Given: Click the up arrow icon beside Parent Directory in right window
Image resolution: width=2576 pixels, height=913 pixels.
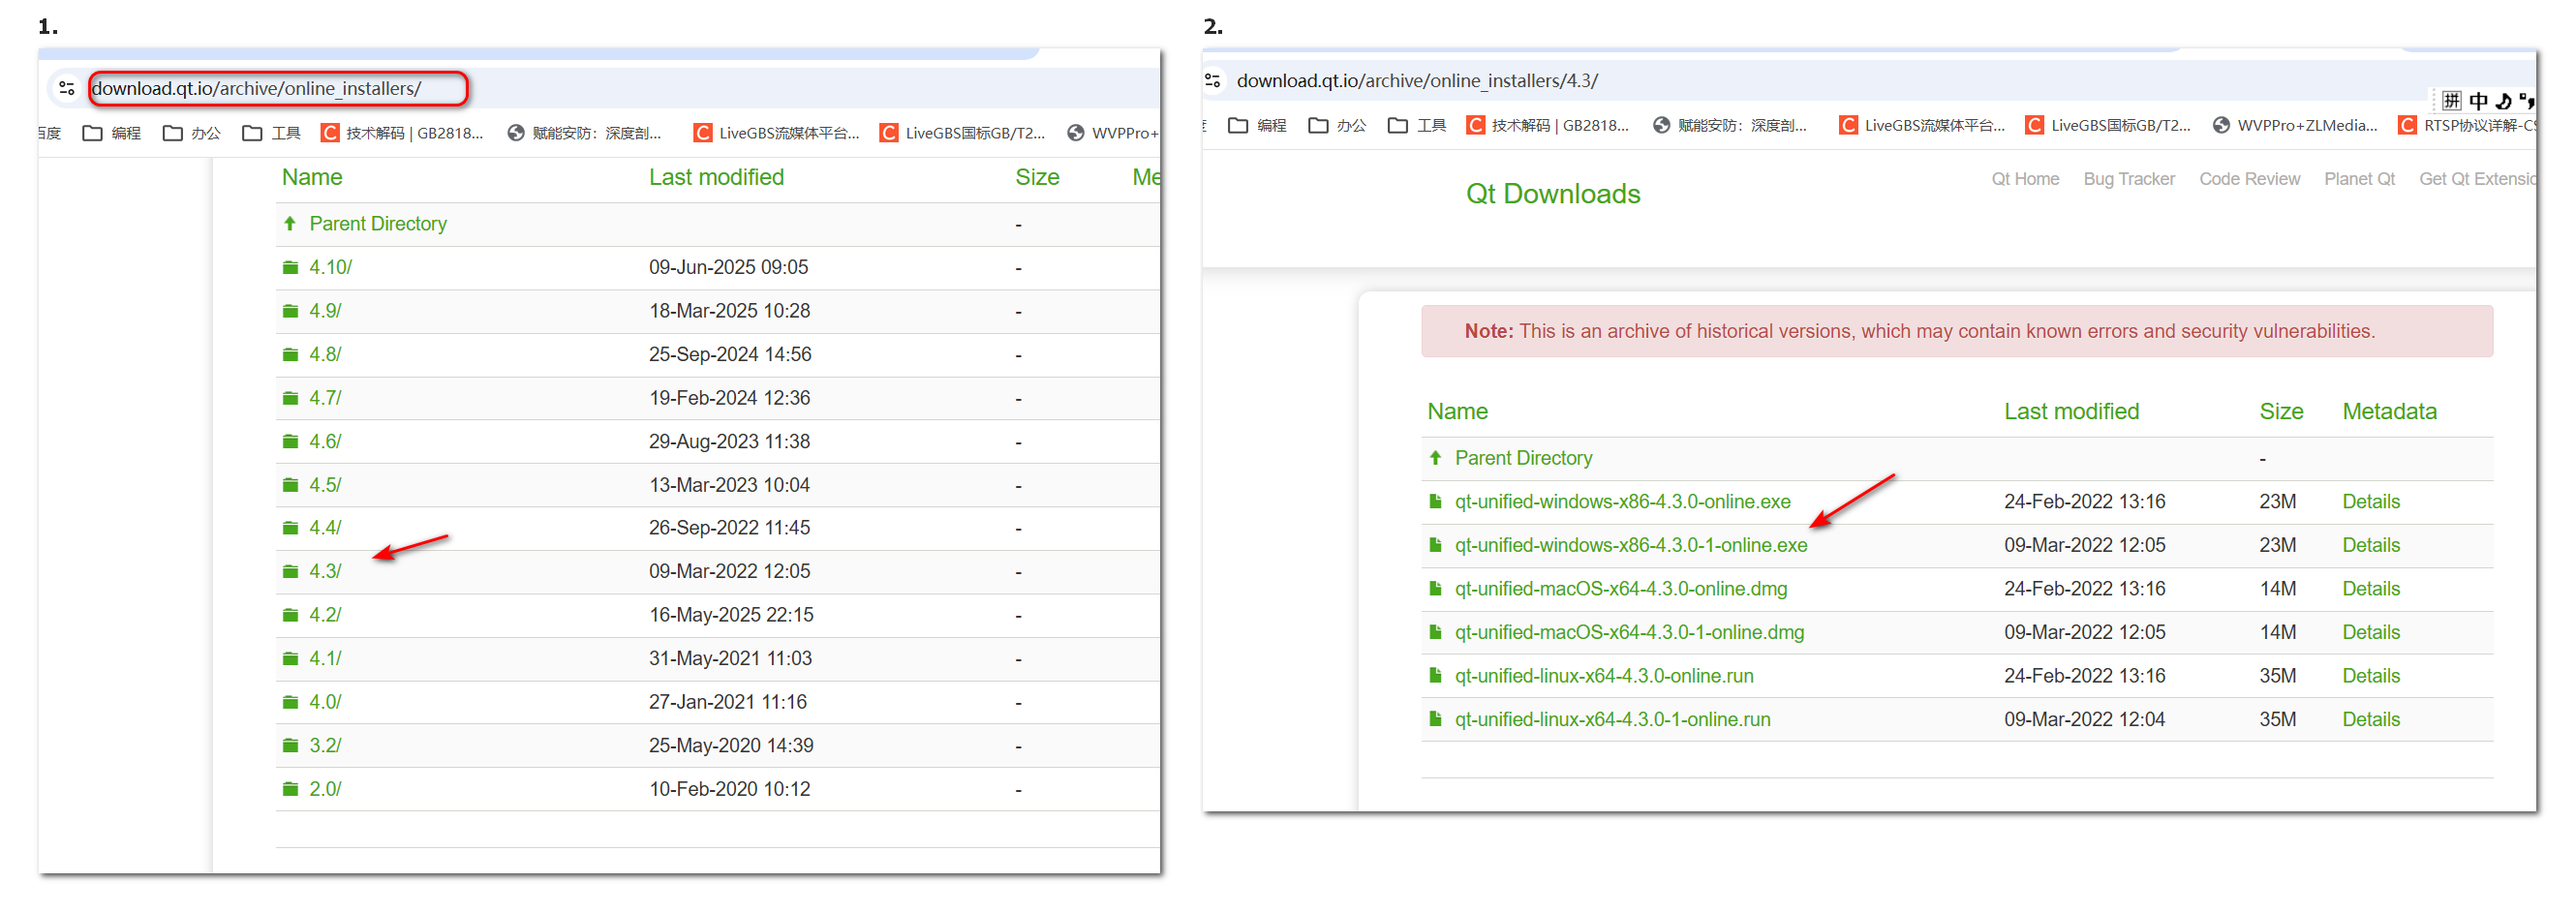Looking at the screenshot, I should 1435,457.
